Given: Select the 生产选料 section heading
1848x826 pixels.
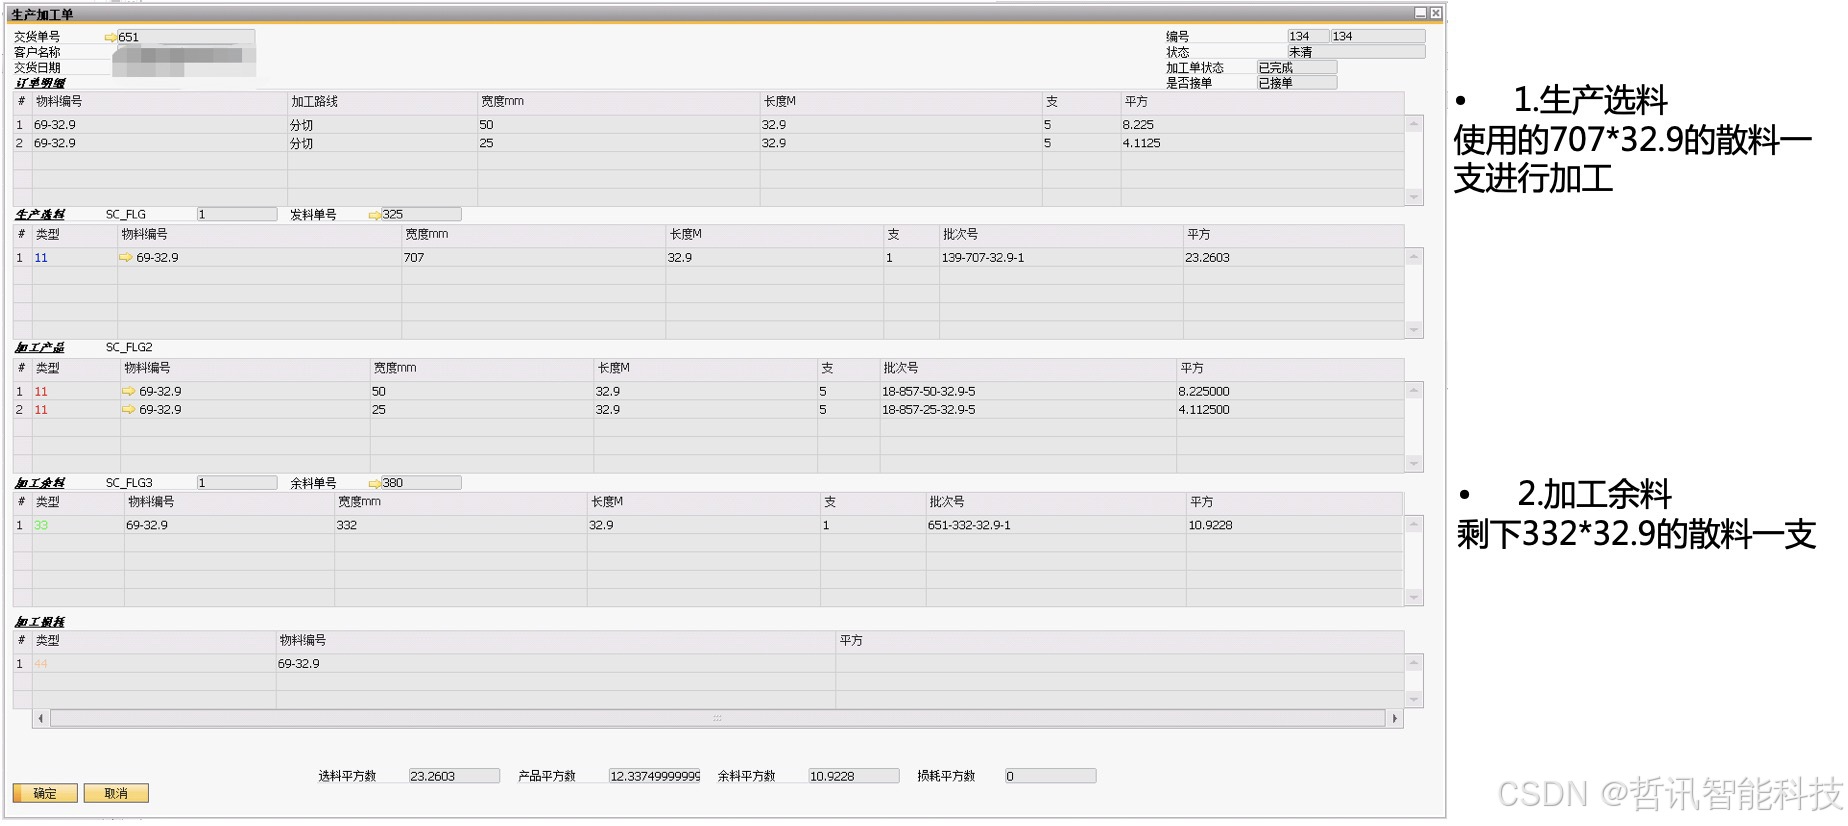Looking at the screenshot, I should [x=40, y=215].
